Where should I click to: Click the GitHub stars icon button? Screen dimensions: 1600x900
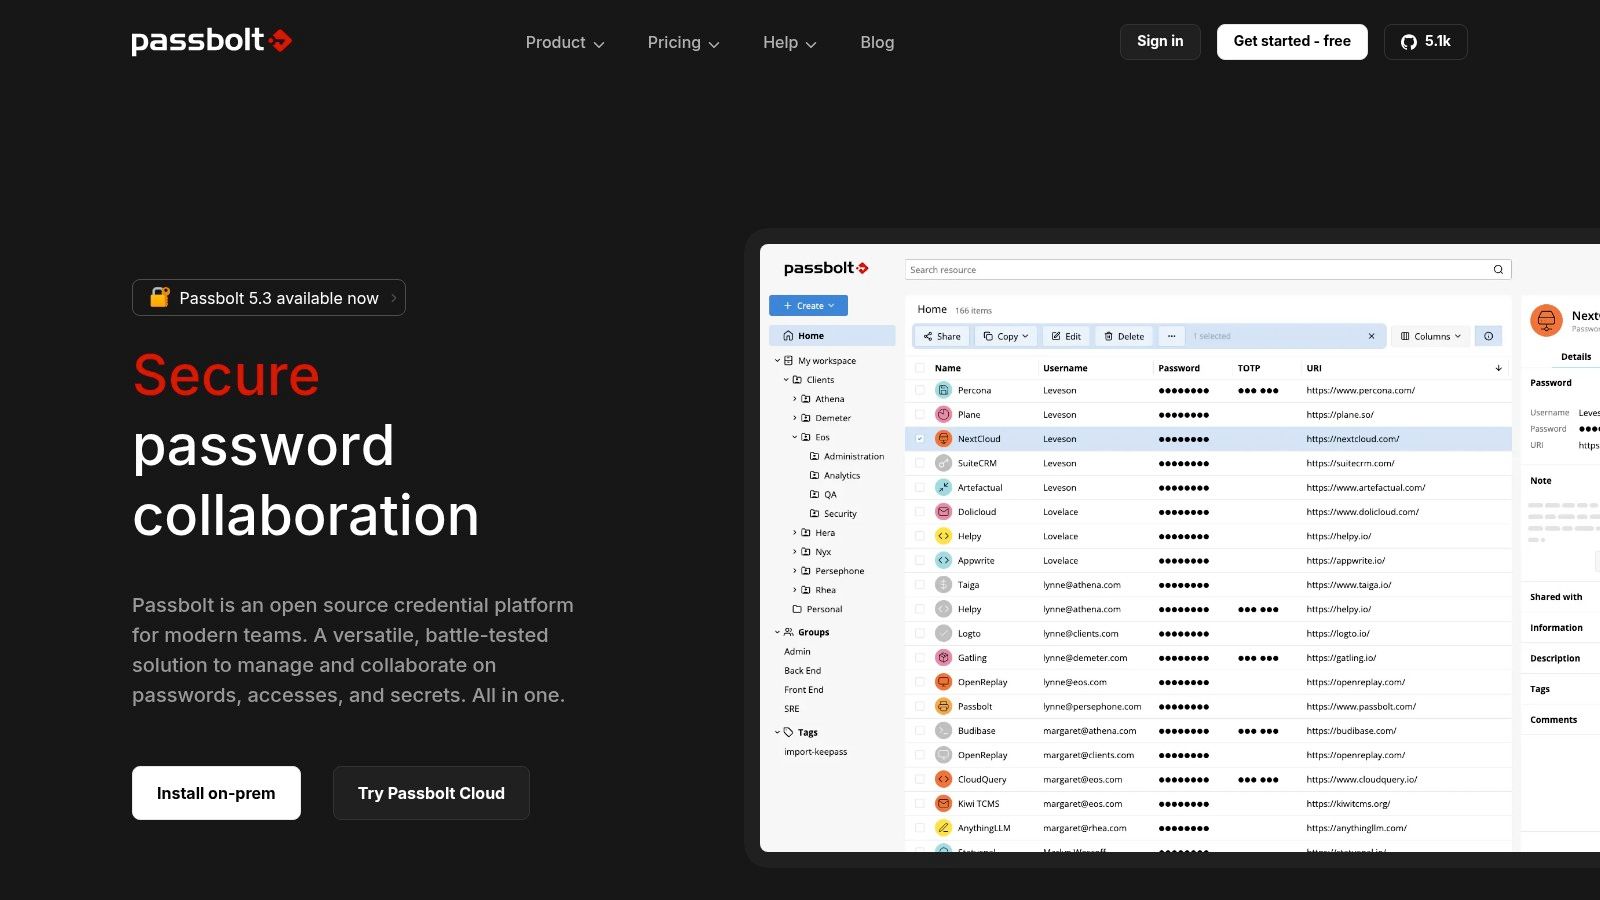coord(1425,42)
